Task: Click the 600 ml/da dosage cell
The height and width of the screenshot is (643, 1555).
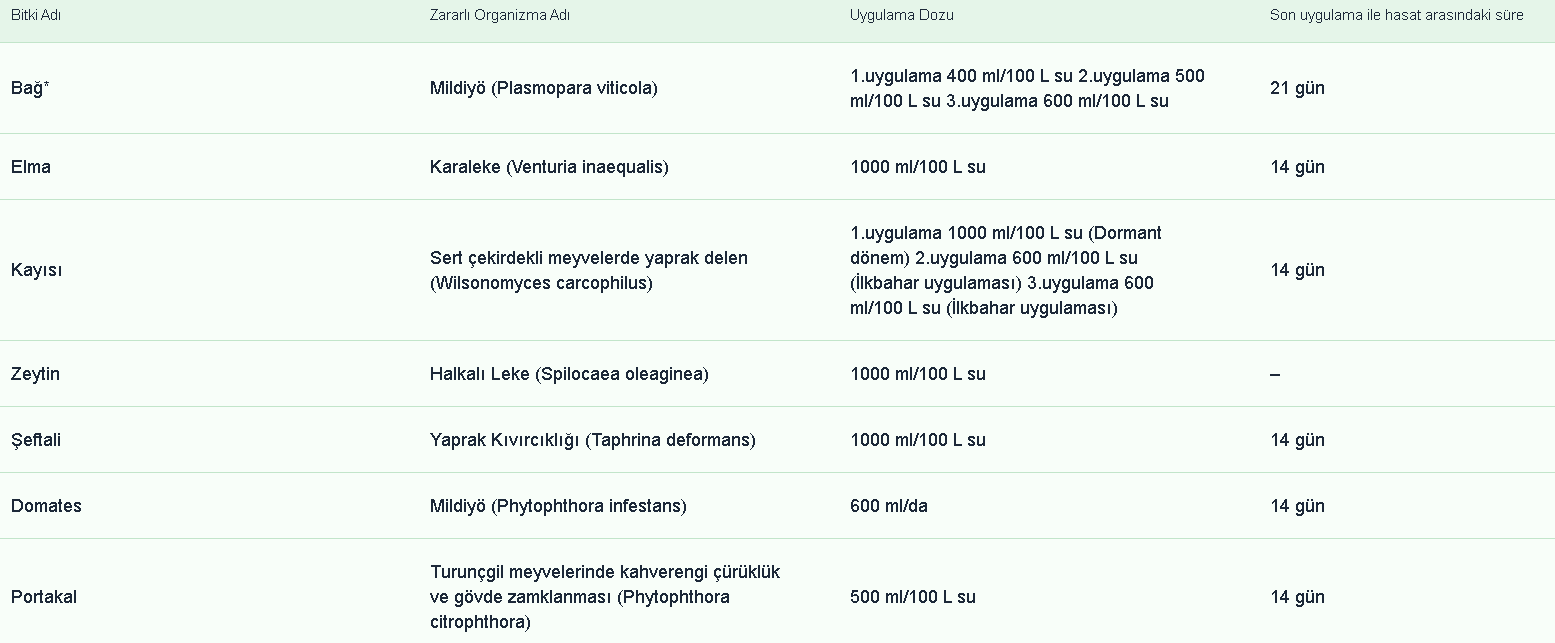Action: [x=889, y=506]
